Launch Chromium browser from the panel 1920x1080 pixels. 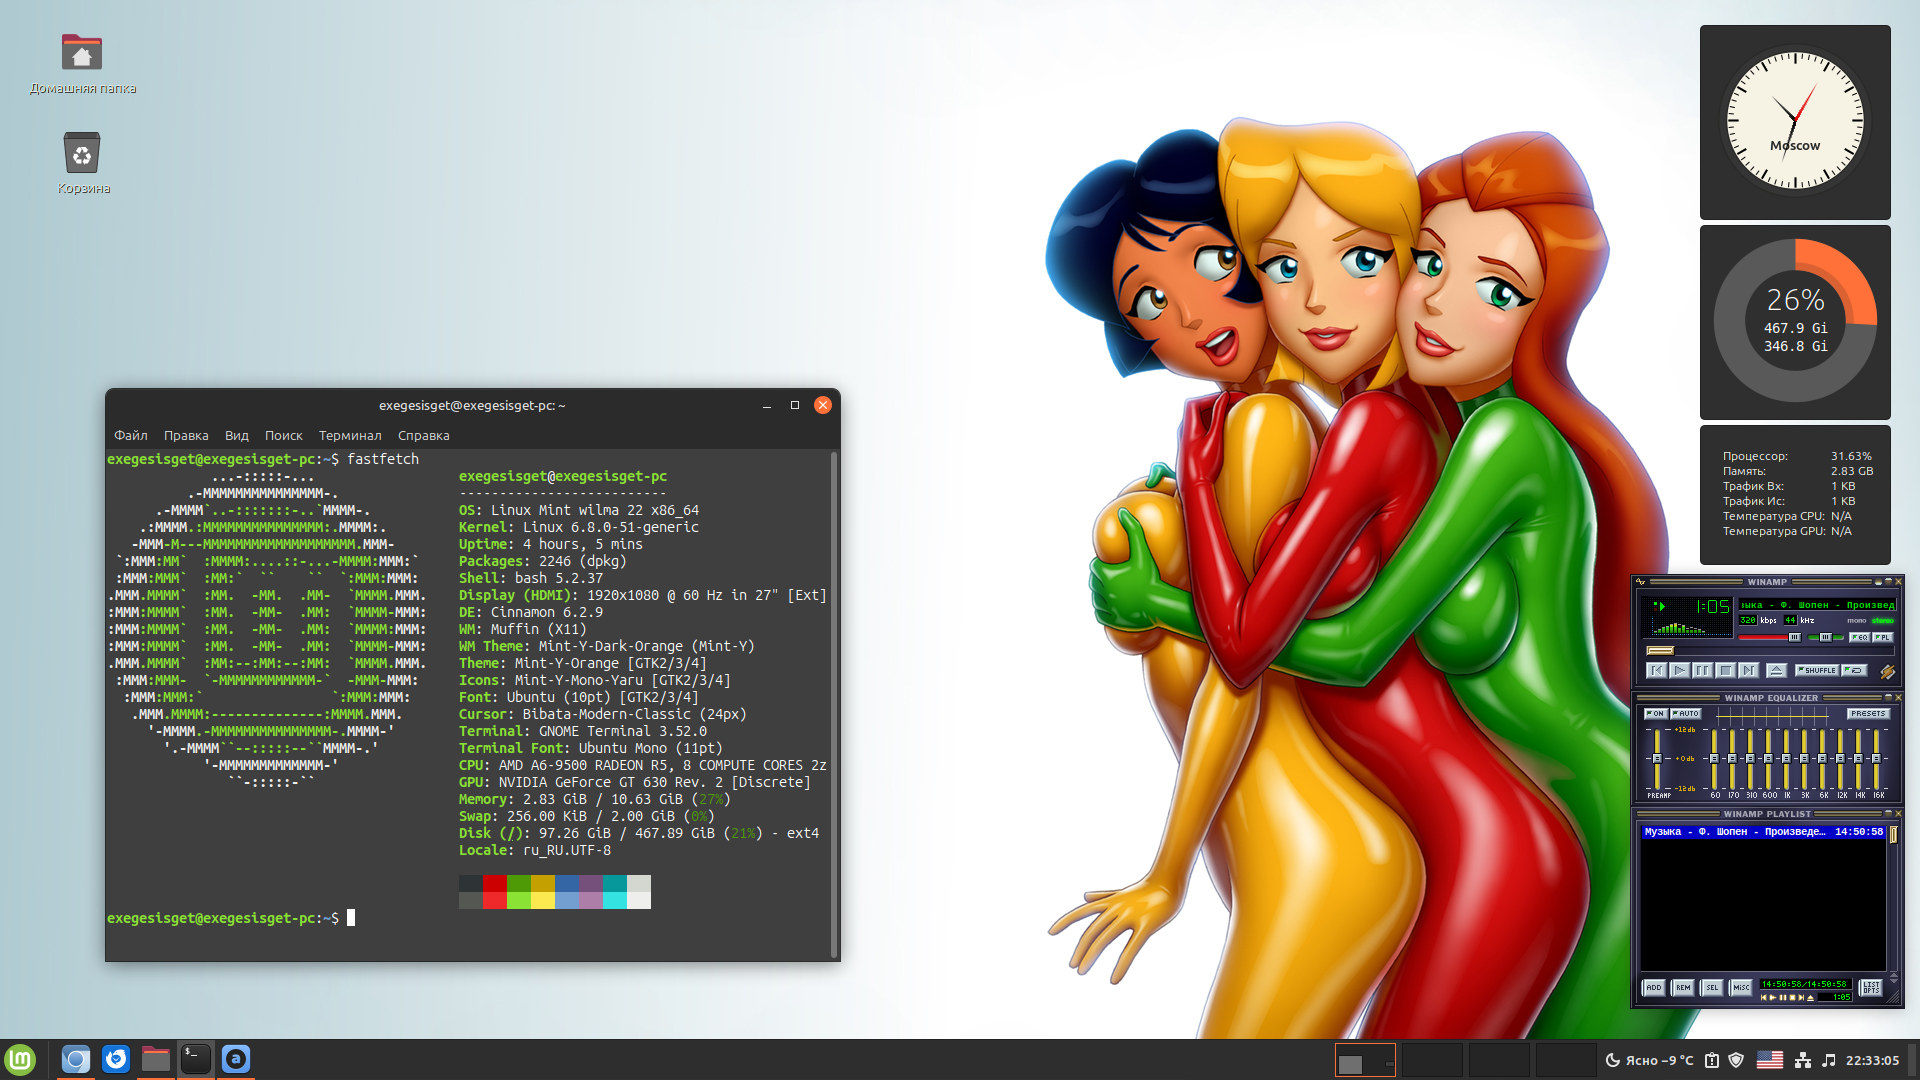(x=76, y=1059)
